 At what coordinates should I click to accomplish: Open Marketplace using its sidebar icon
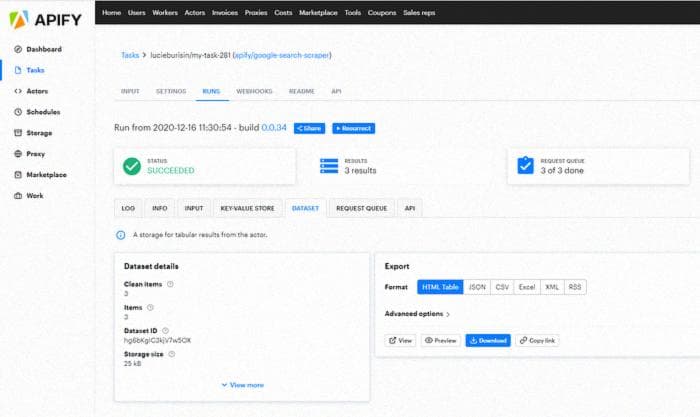18,175
